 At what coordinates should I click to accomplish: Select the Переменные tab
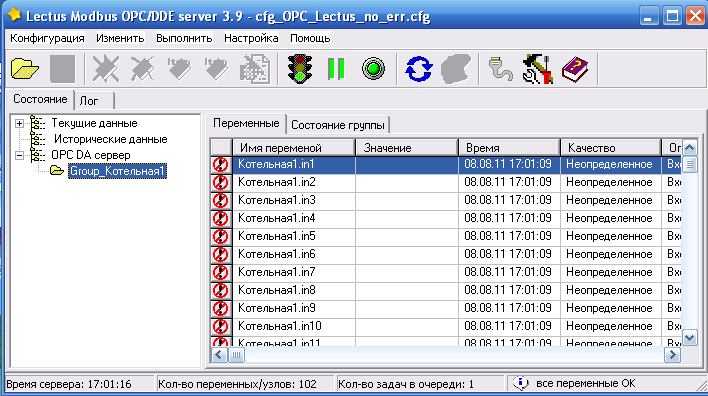247,123
